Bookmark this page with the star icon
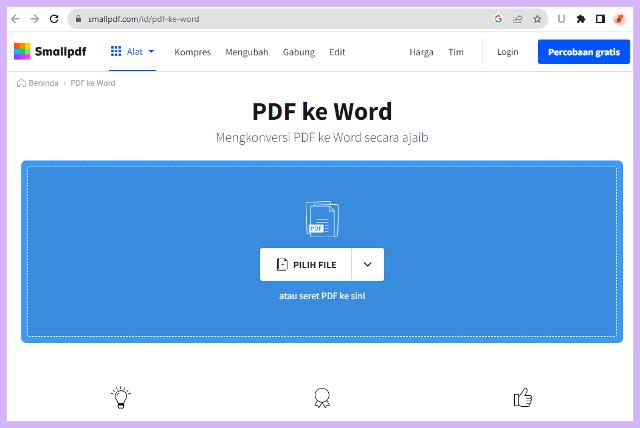Screen dimensions: 640x428 pos(537,19)
